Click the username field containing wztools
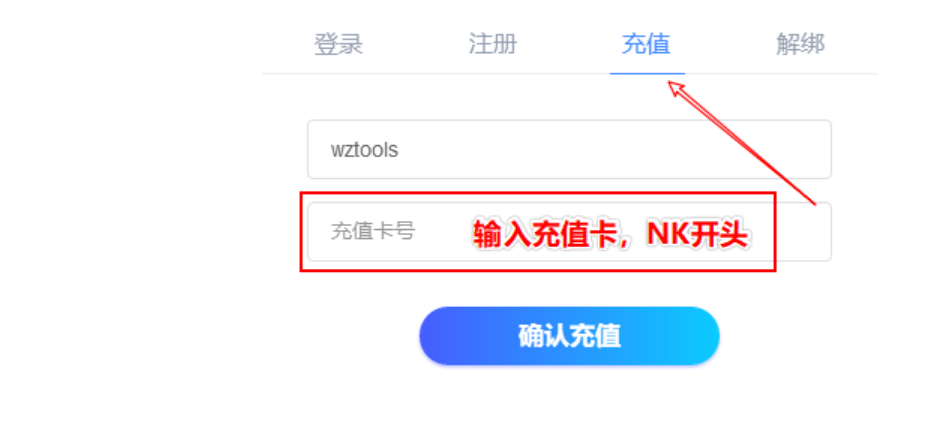The image size is (928, 421). (x=569, y=149)
